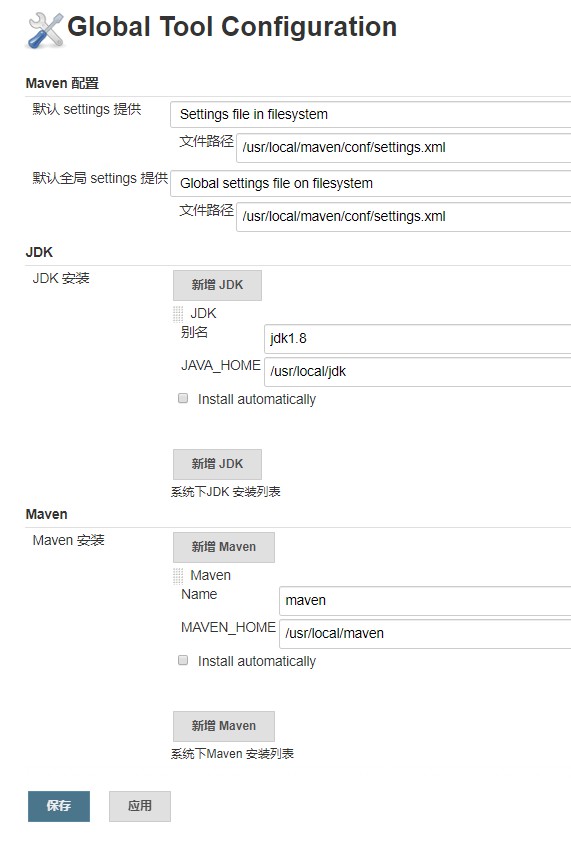Click the lower 新增 Maven button
571x848 pixels.
pyautogui.click(x=224, y=726)
